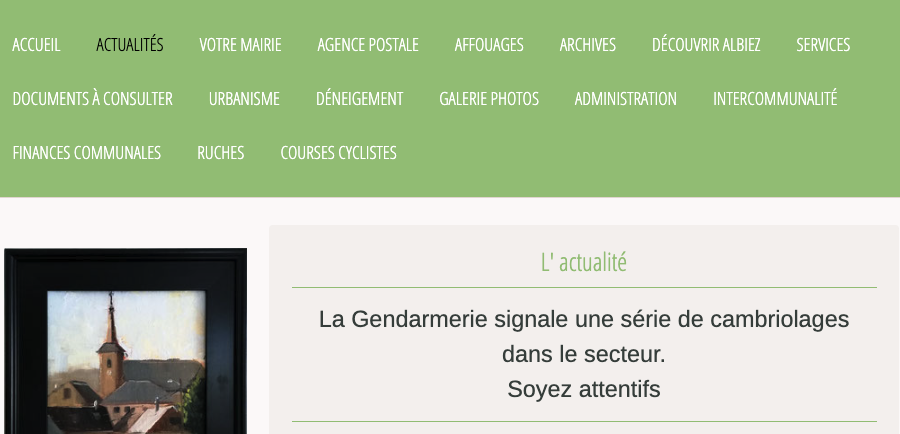Open the Galerie Photos page

[489, 99]
